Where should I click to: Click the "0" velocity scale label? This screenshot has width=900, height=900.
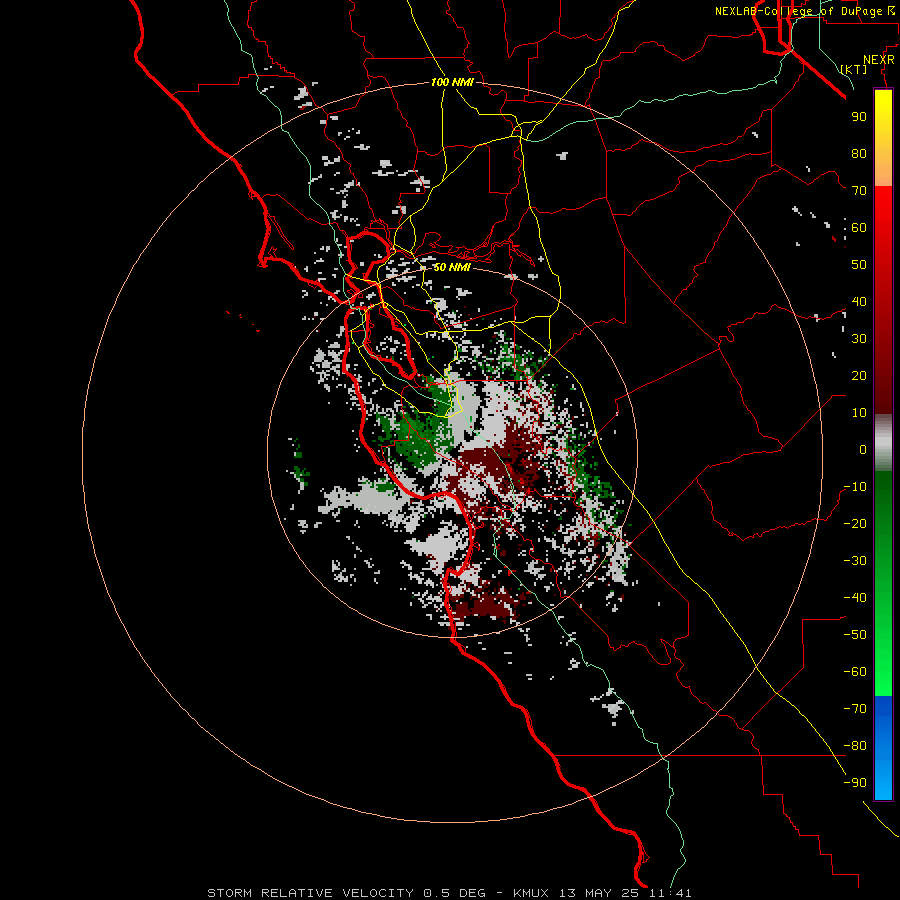click(863, 450)
